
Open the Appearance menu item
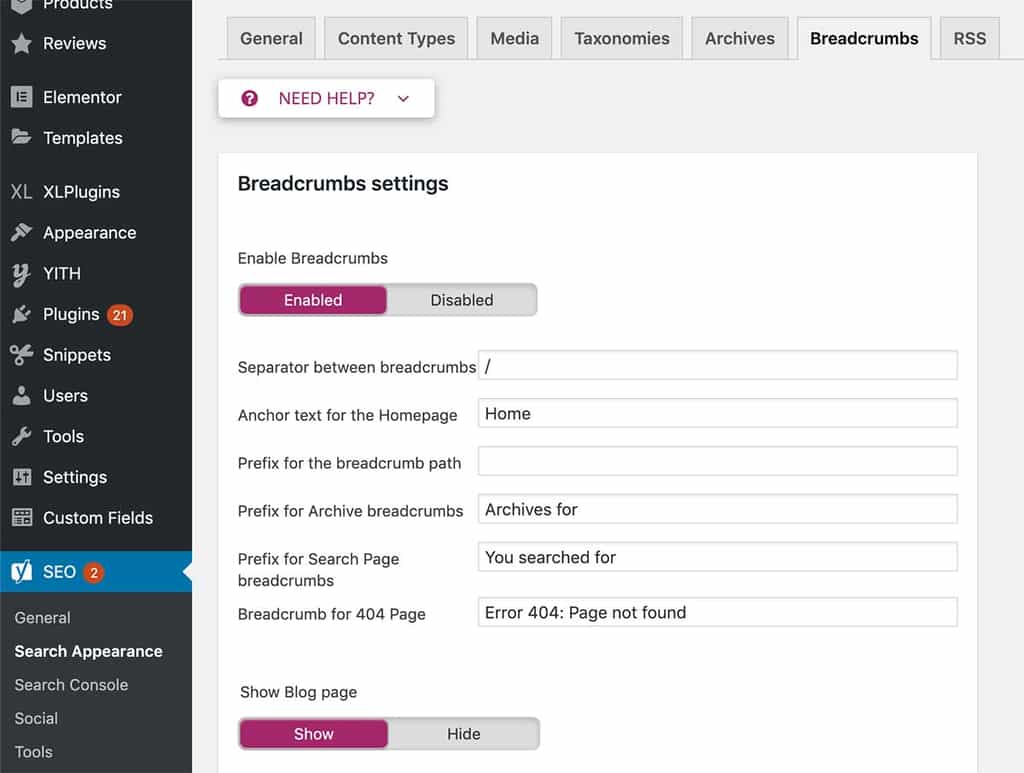click(96, 232)
